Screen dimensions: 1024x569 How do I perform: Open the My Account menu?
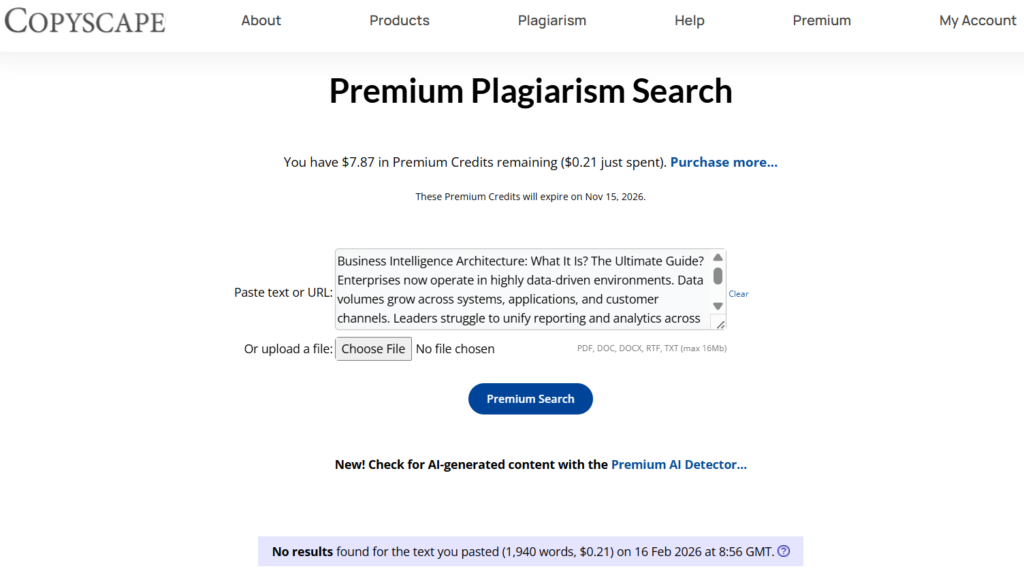point(977,20)
